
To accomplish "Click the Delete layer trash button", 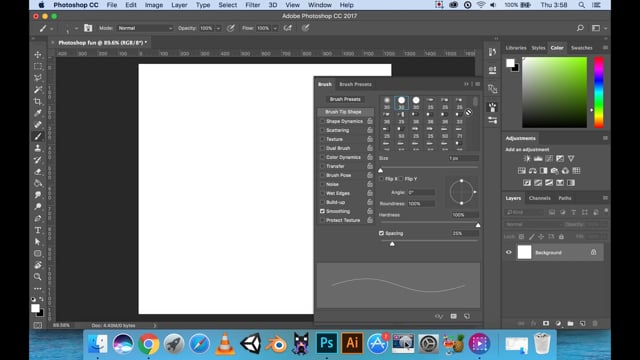I will [x=595, y=323].
